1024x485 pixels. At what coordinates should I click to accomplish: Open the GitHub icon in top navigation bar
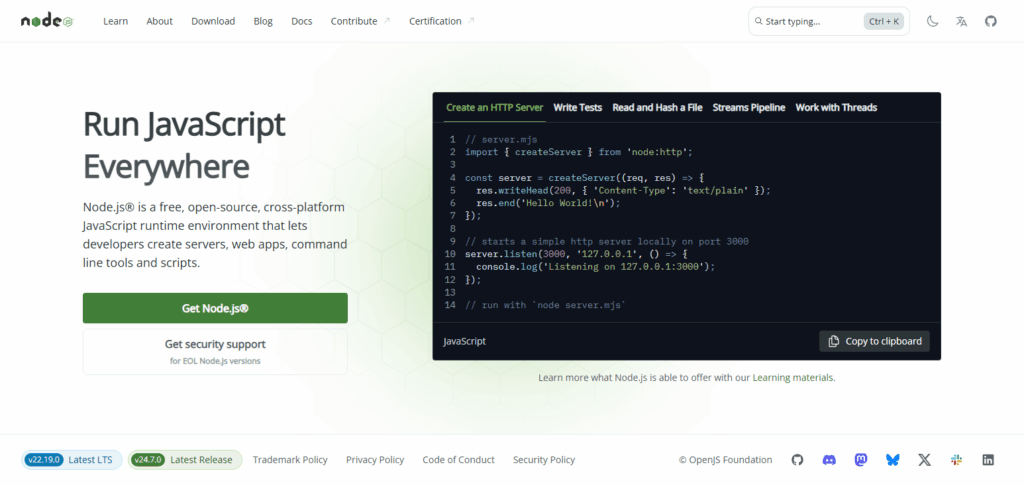tap(990, 21)
